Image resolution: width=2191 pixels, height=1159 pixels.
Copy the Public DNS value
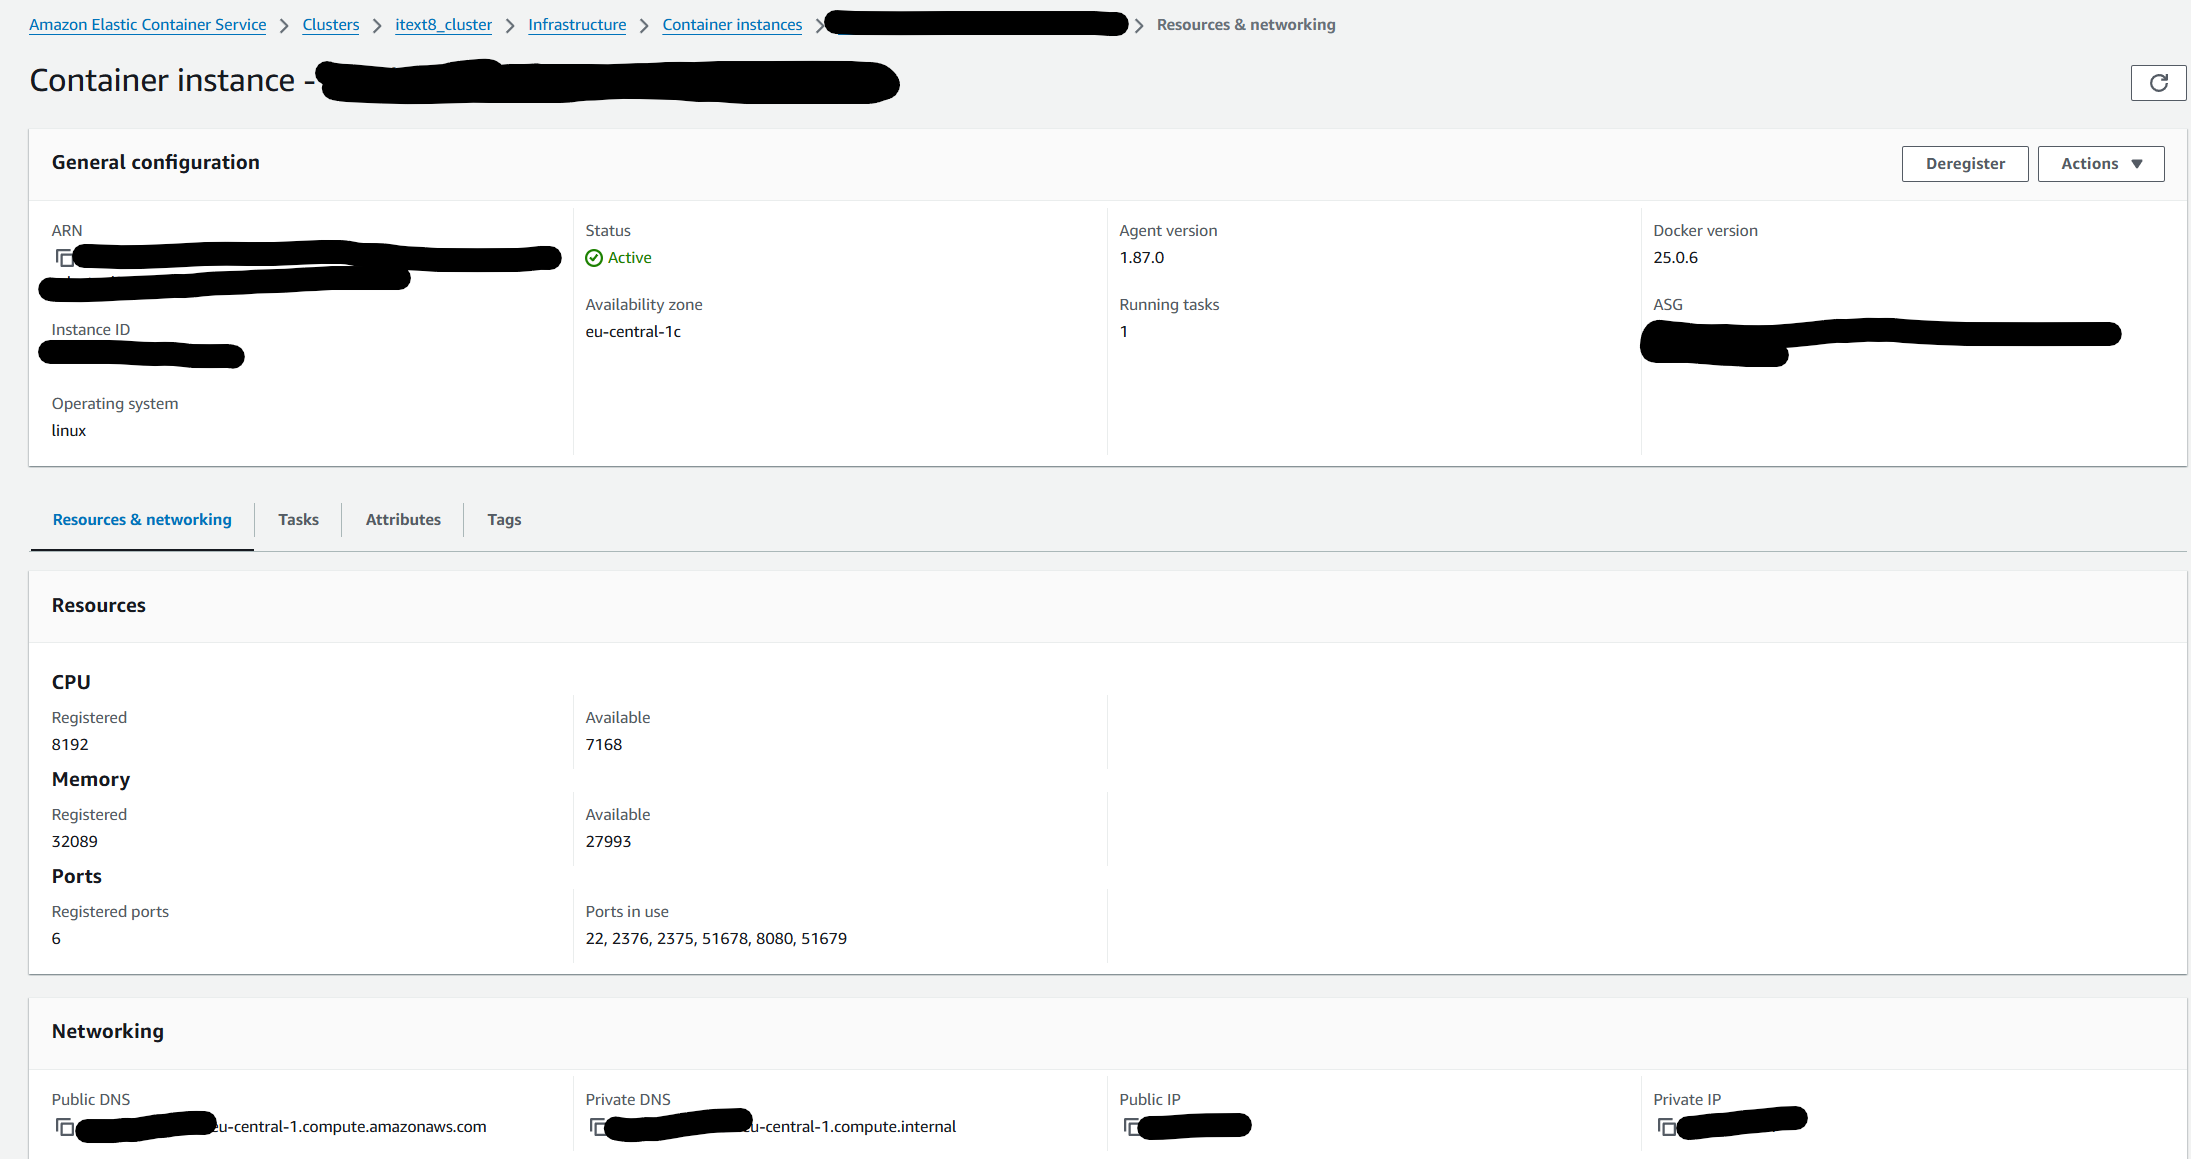pos(64,1127)
